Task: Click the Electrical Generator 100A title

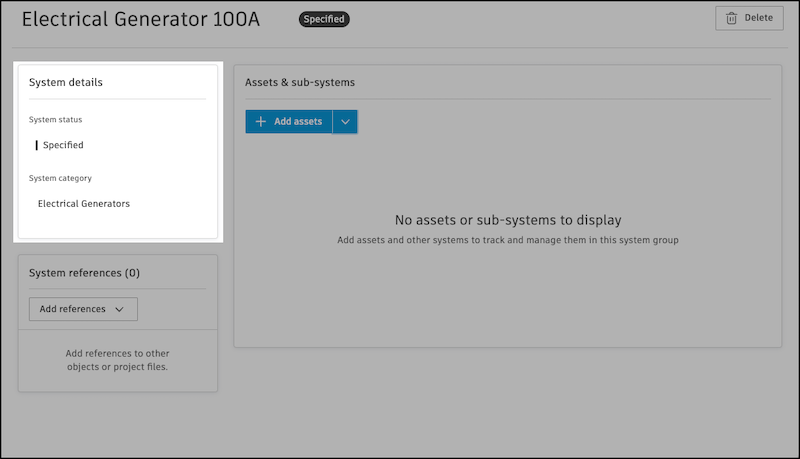Action: pyautogui.click(x=141, y=19)
